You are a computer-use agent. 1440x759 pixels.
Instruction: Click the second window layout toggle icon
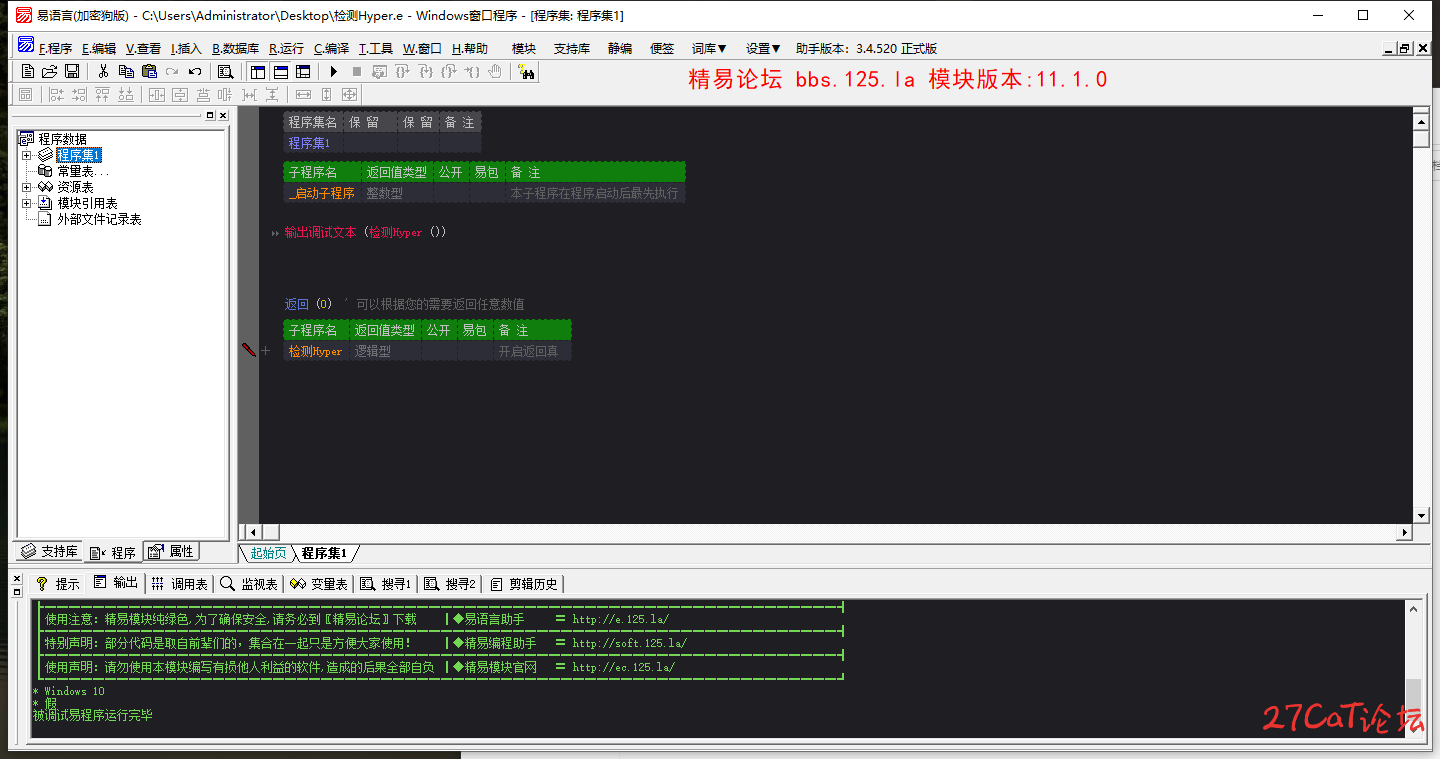pos(281,71)
